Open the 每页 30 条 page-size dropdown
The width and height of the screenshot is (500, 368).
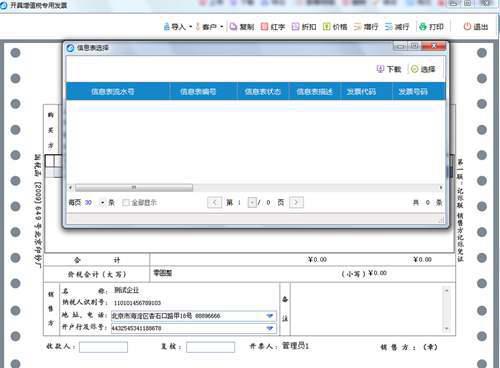point(103,203)
